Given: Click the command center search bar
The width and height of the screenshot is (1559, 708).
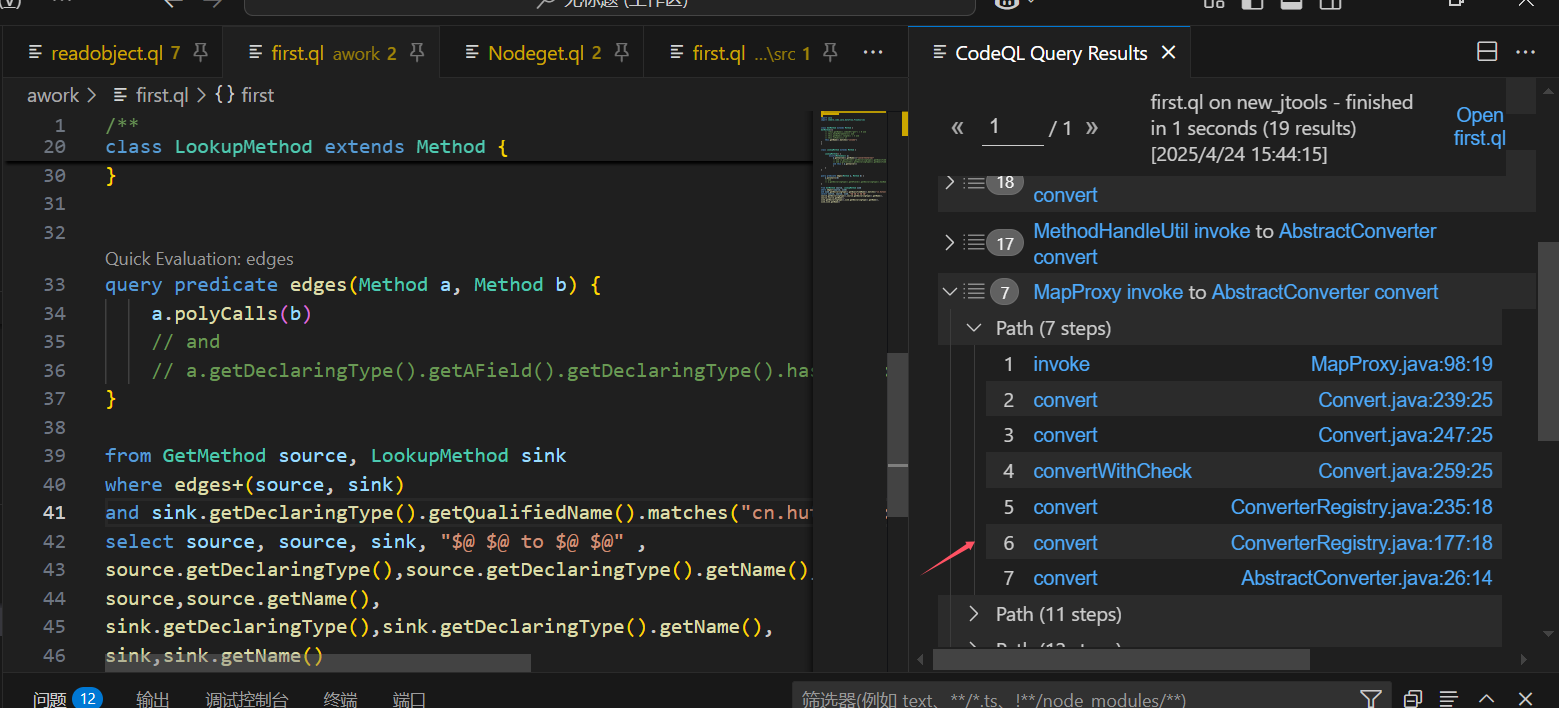Looking at the screenshot, I should pyautogui.click(x=610, y=4).
